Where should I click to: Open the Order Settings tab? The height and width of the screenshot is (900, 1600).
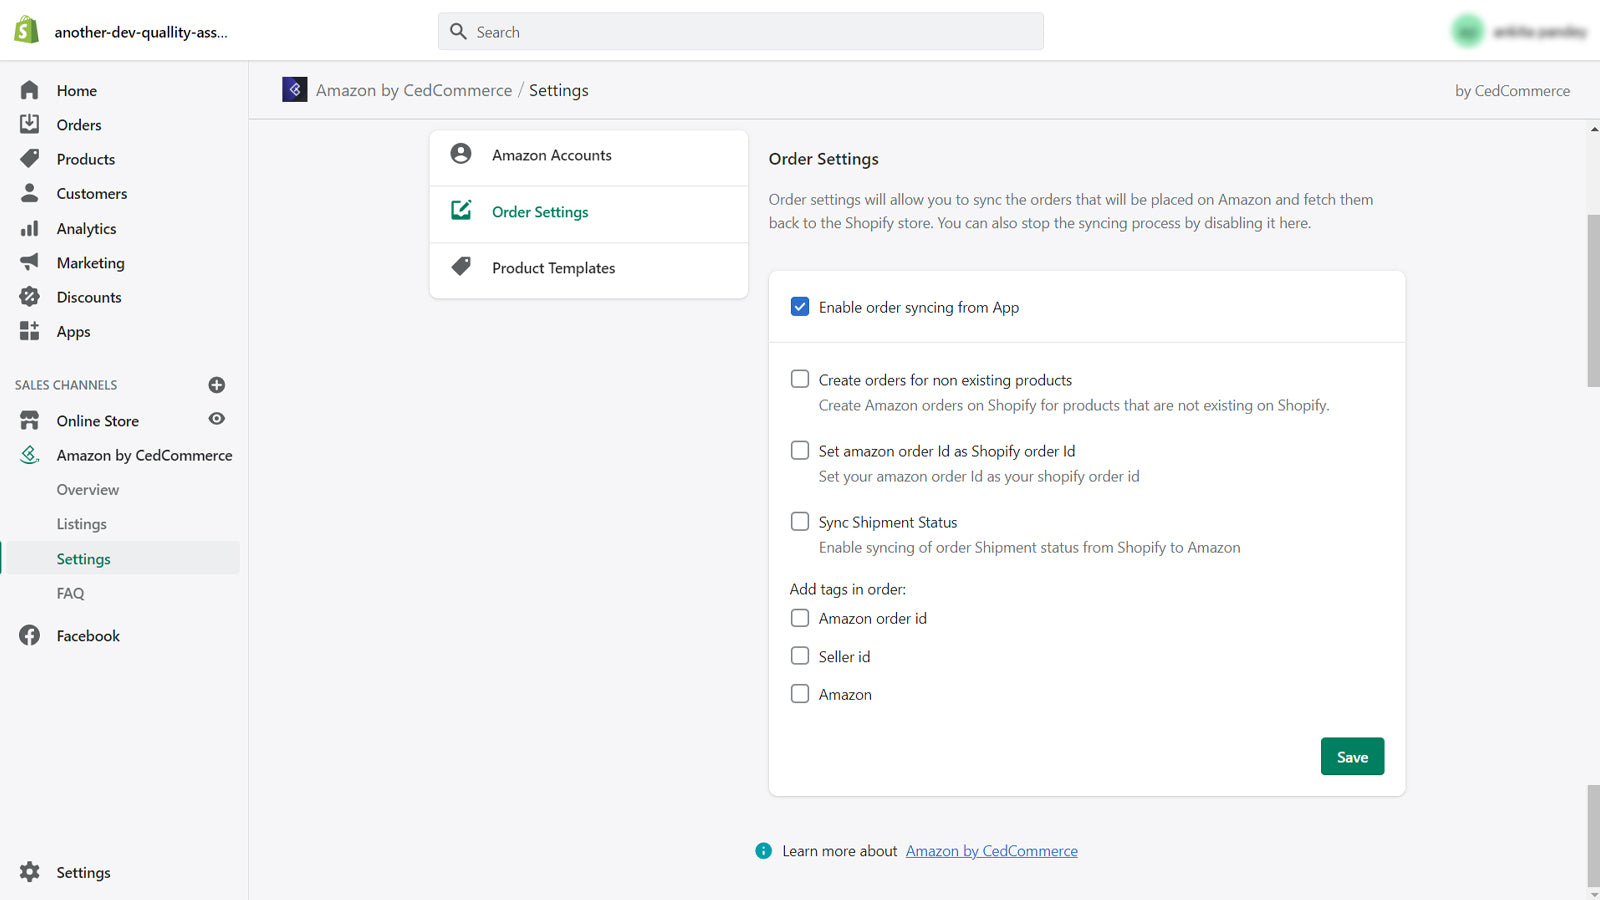(x=540, y=212)
